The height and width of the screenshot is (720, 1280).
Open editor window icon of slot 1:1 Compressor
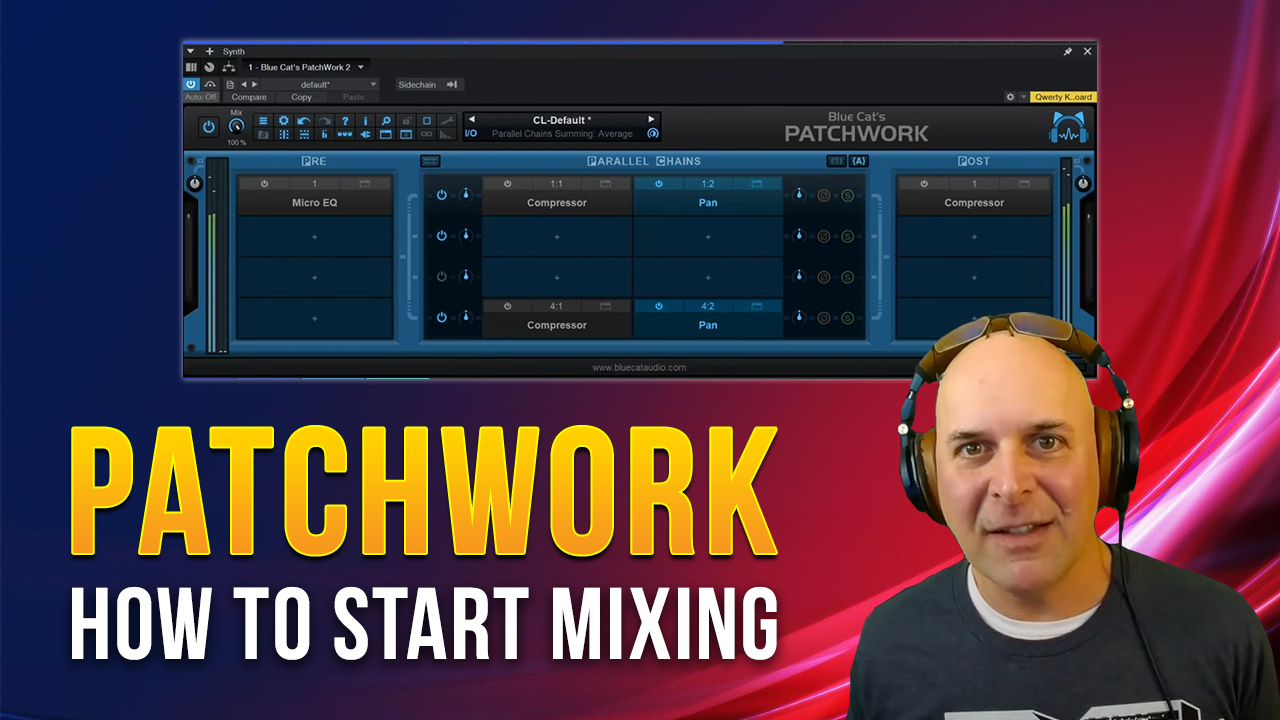[x=605, y=184]
